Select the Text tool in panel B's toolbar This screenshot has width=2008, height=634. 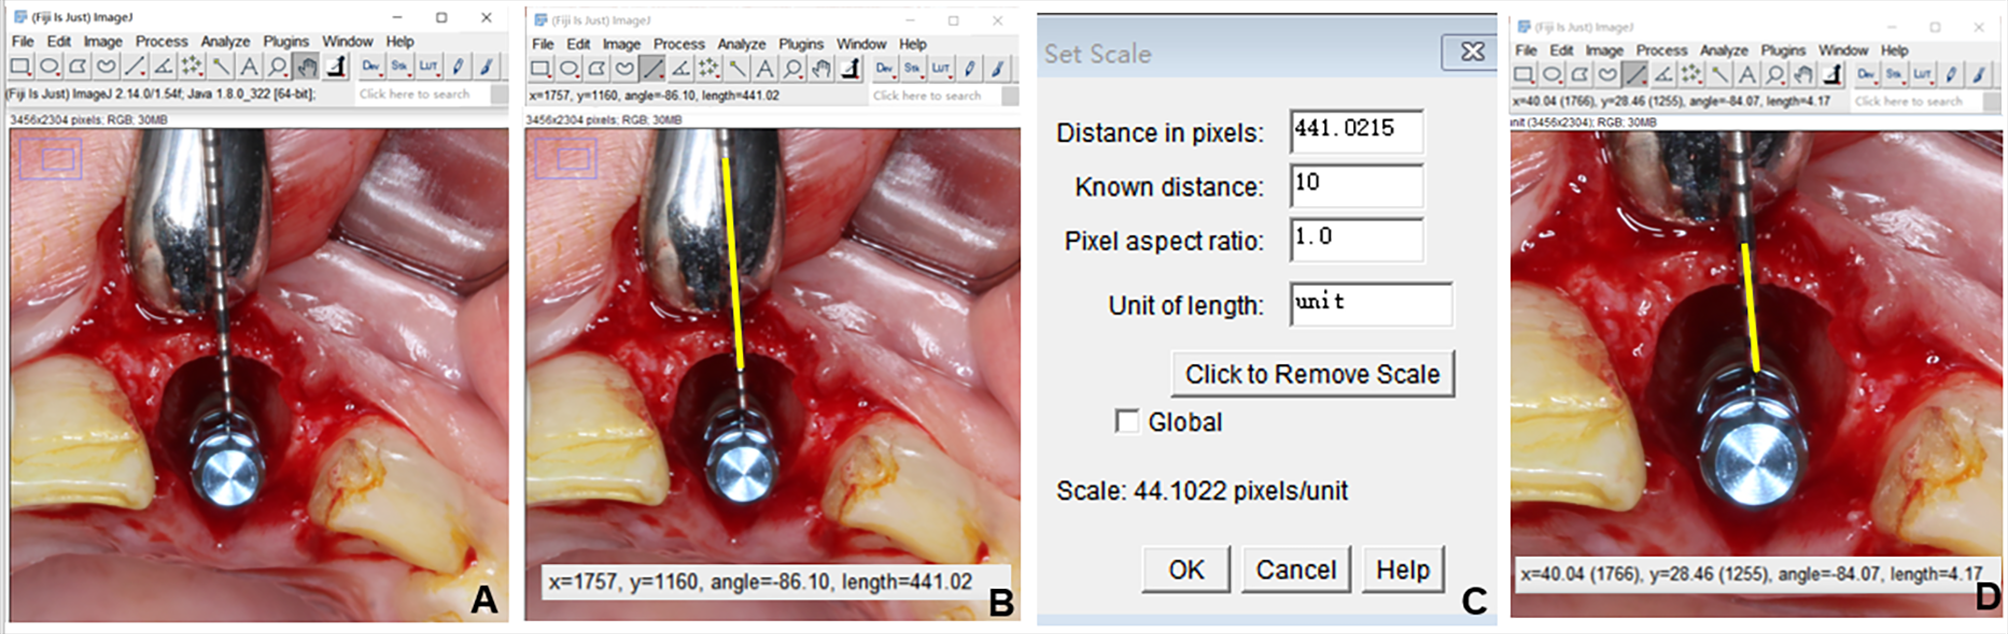(x=765, y=69)
